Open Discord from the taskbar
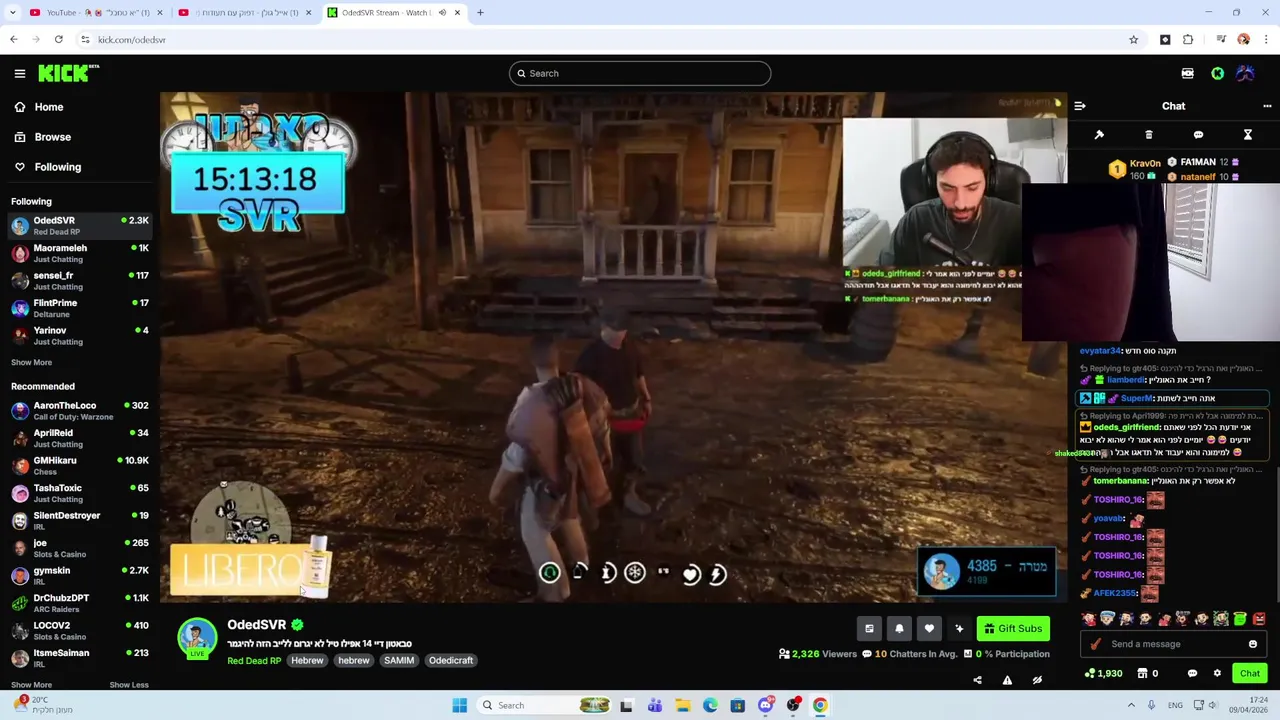Image resolution: width=1280 pixels, height=720 pixels. (766, 705)
